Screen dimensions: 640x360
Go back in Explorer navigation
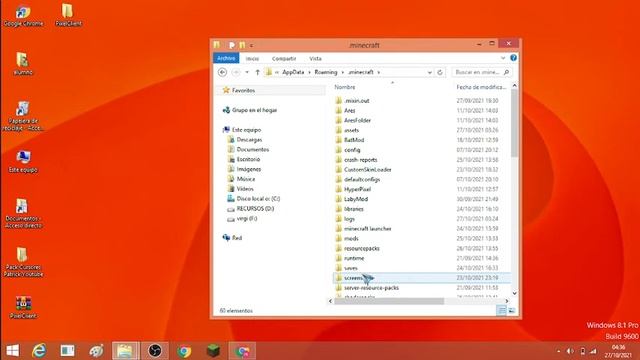(222, 72)
